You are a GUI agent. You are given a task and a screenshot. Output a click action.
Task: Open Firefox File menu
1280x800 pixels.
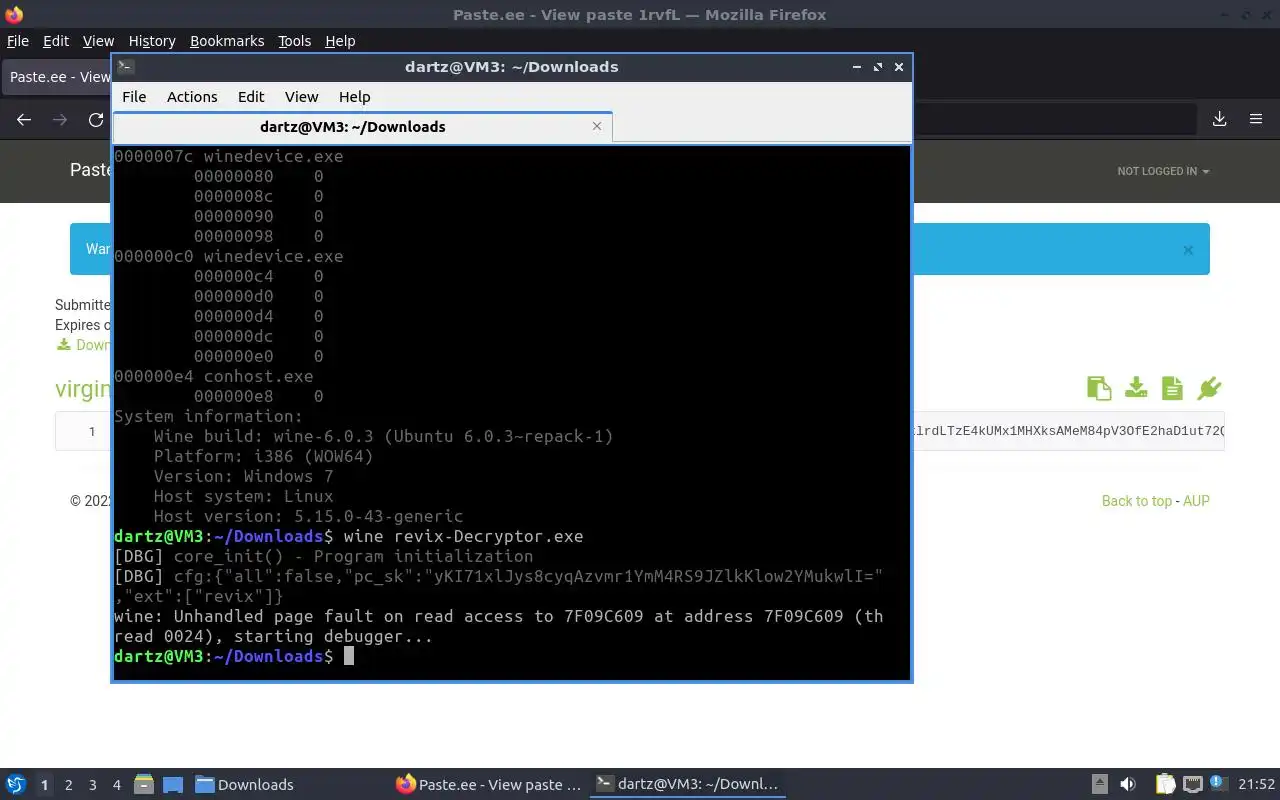point(18,41)
